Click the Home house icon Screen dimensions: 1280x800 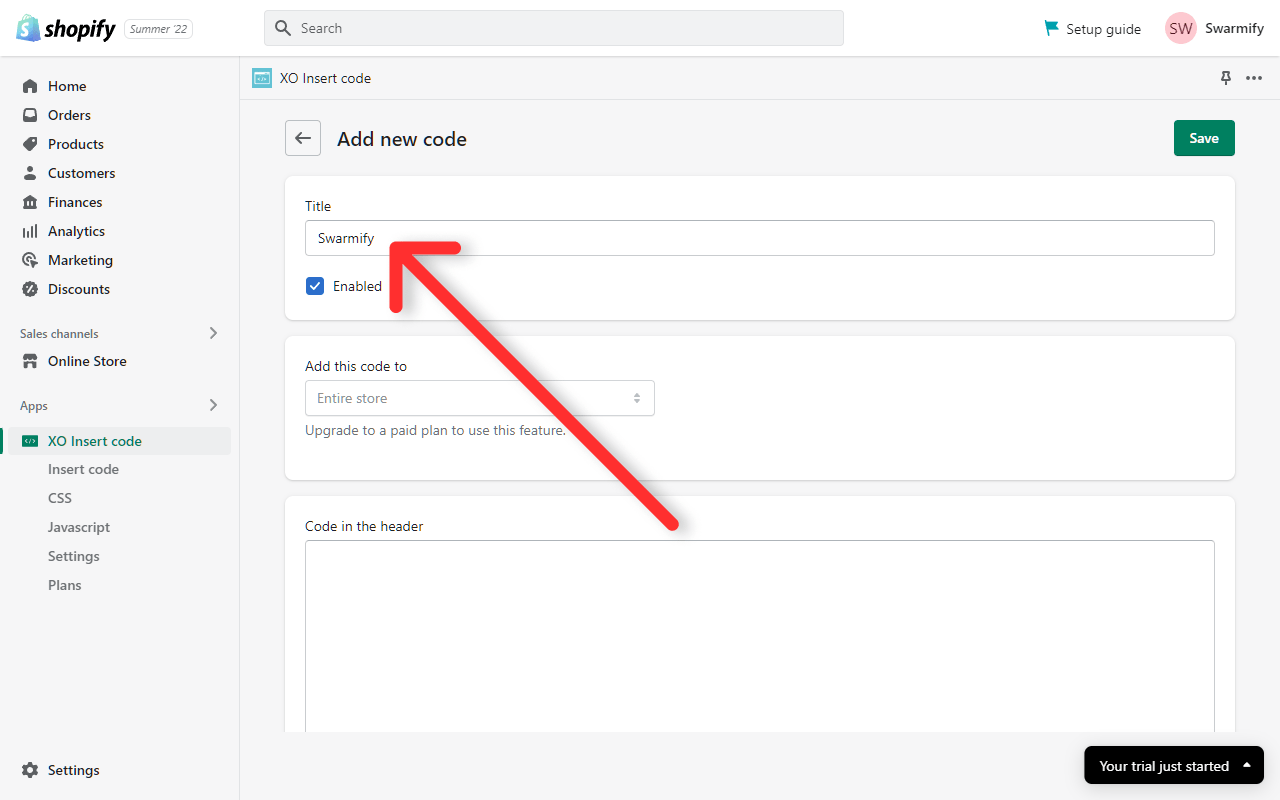(x=30, y=86)
